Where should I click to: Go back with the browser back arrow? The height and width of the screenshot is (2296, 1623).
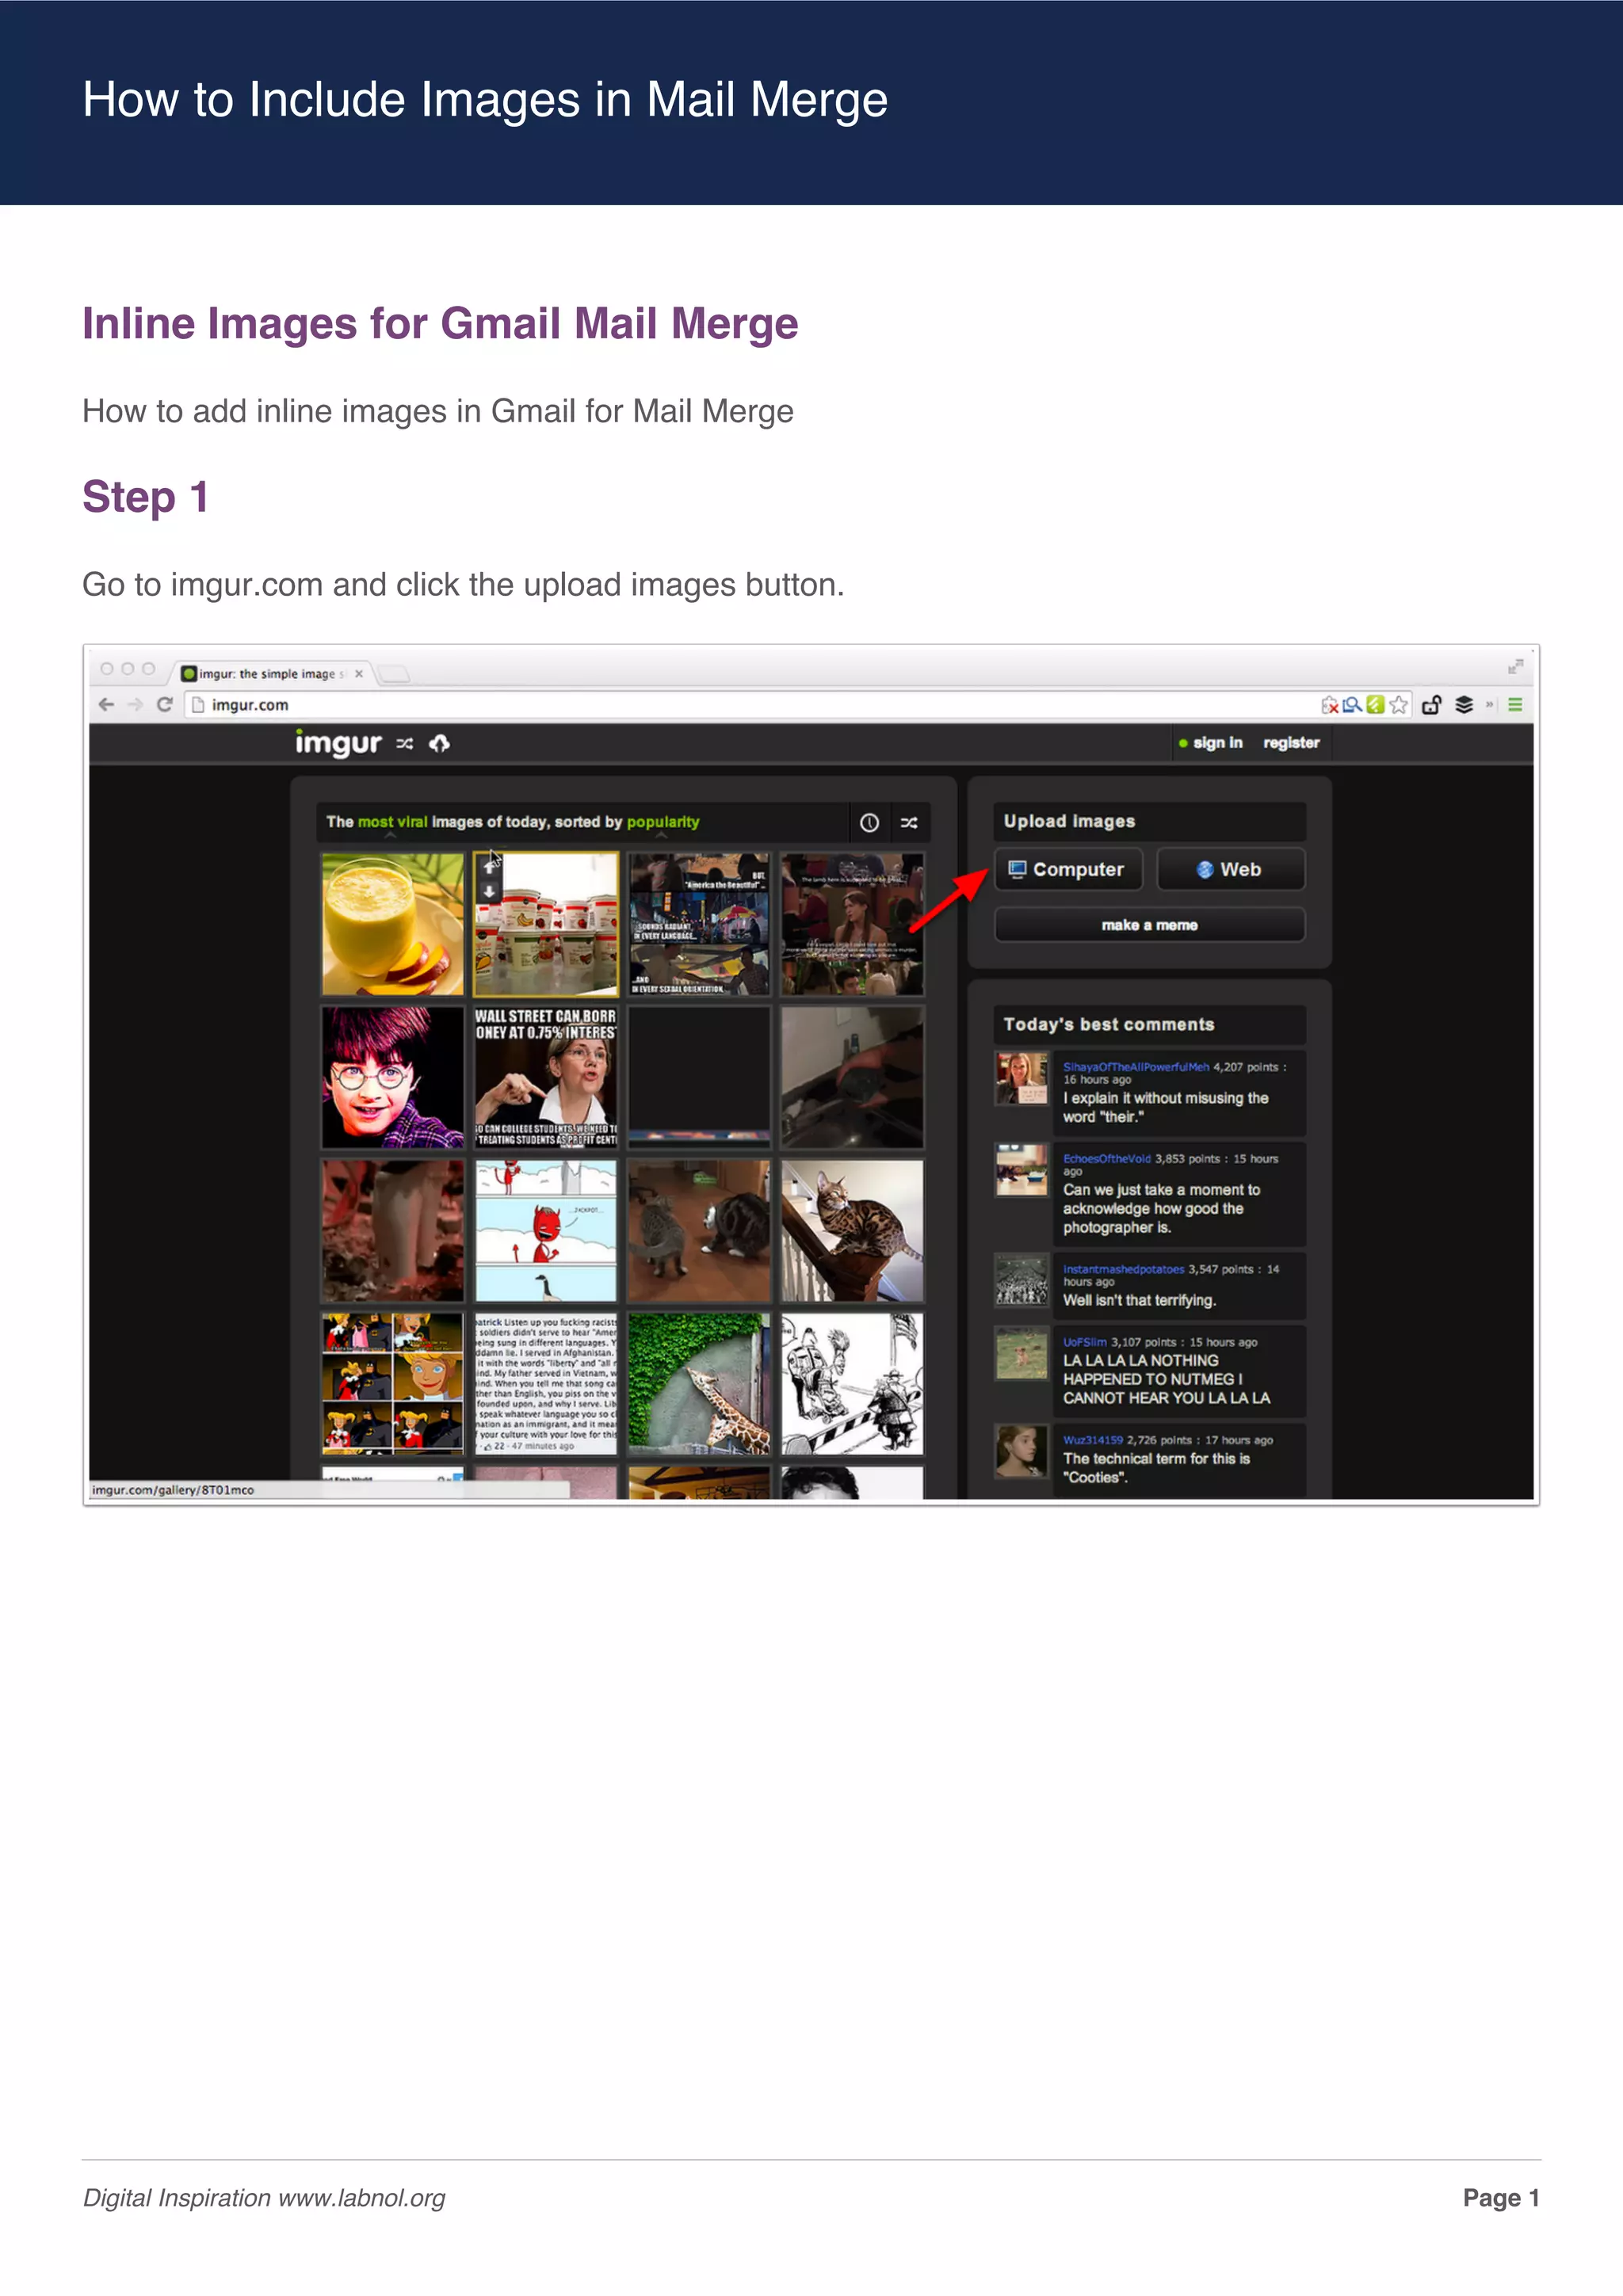[106, 705]
